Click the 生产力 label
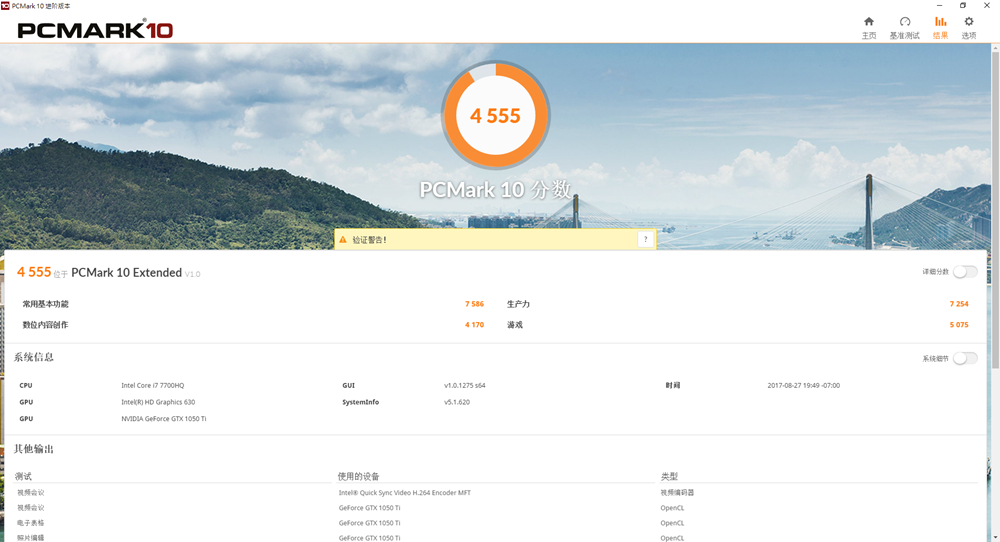This screenshot has height=542, width=1000. pyautogui.click(x=518, y=304)
